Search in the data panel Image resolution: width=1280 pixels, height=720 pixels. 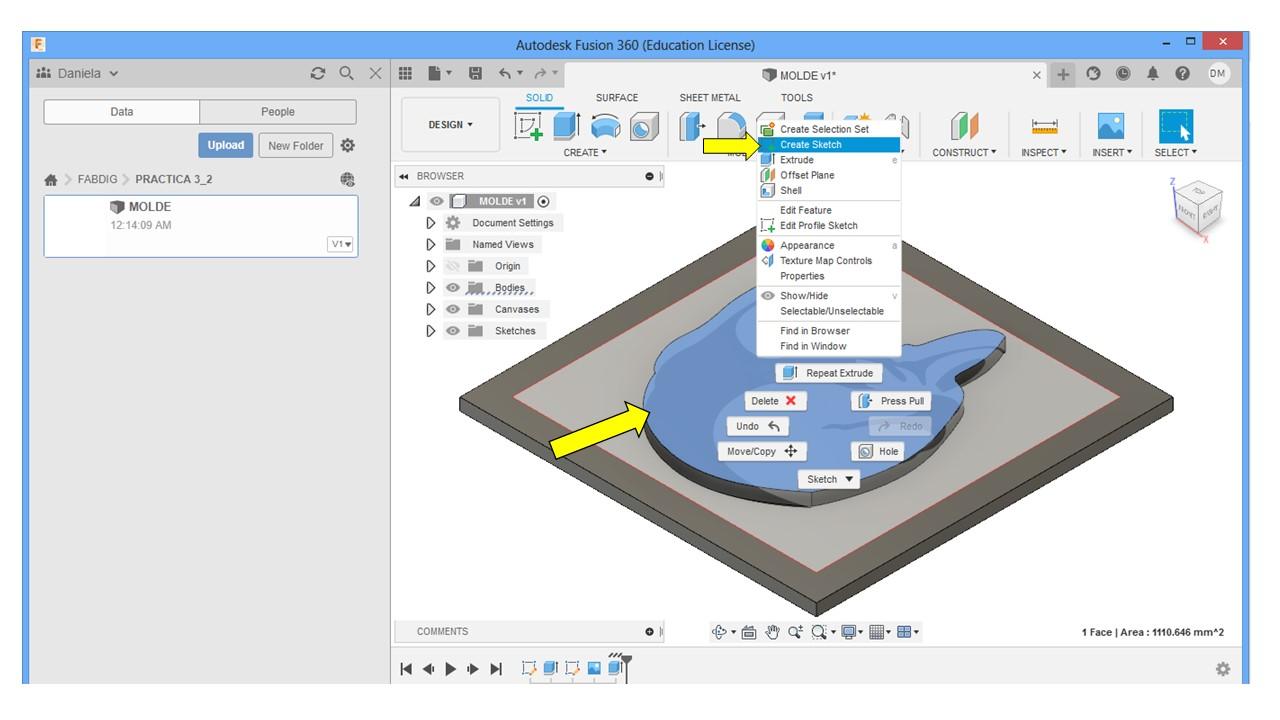tap(347, 73)
